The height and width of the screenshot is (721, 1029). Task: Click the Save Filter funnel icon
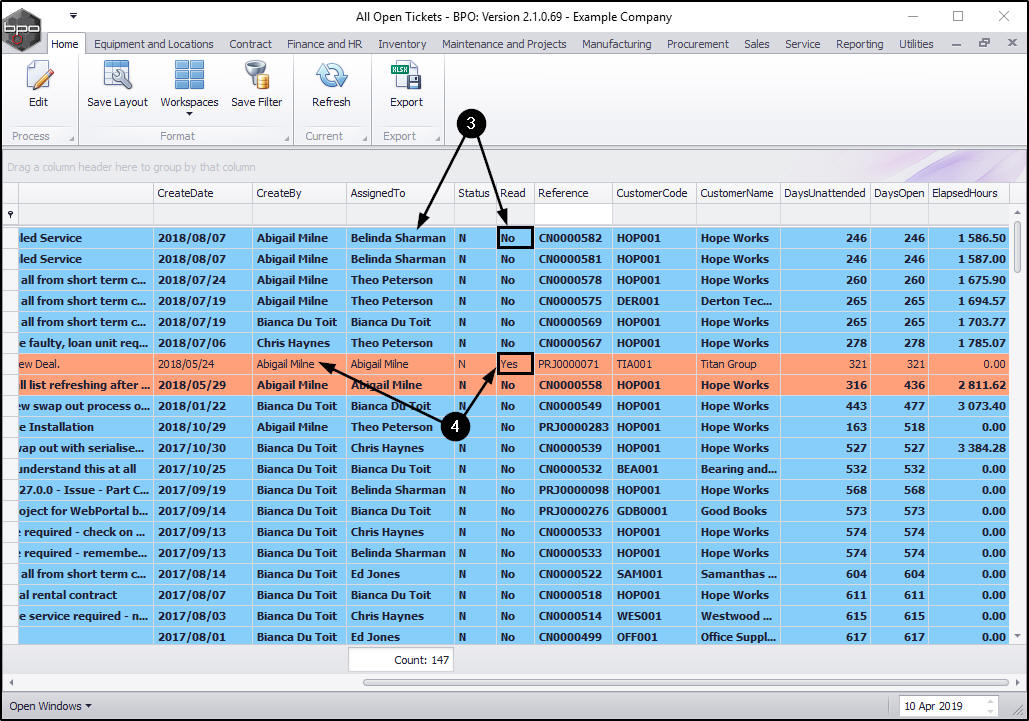click(x=256, y=78)
